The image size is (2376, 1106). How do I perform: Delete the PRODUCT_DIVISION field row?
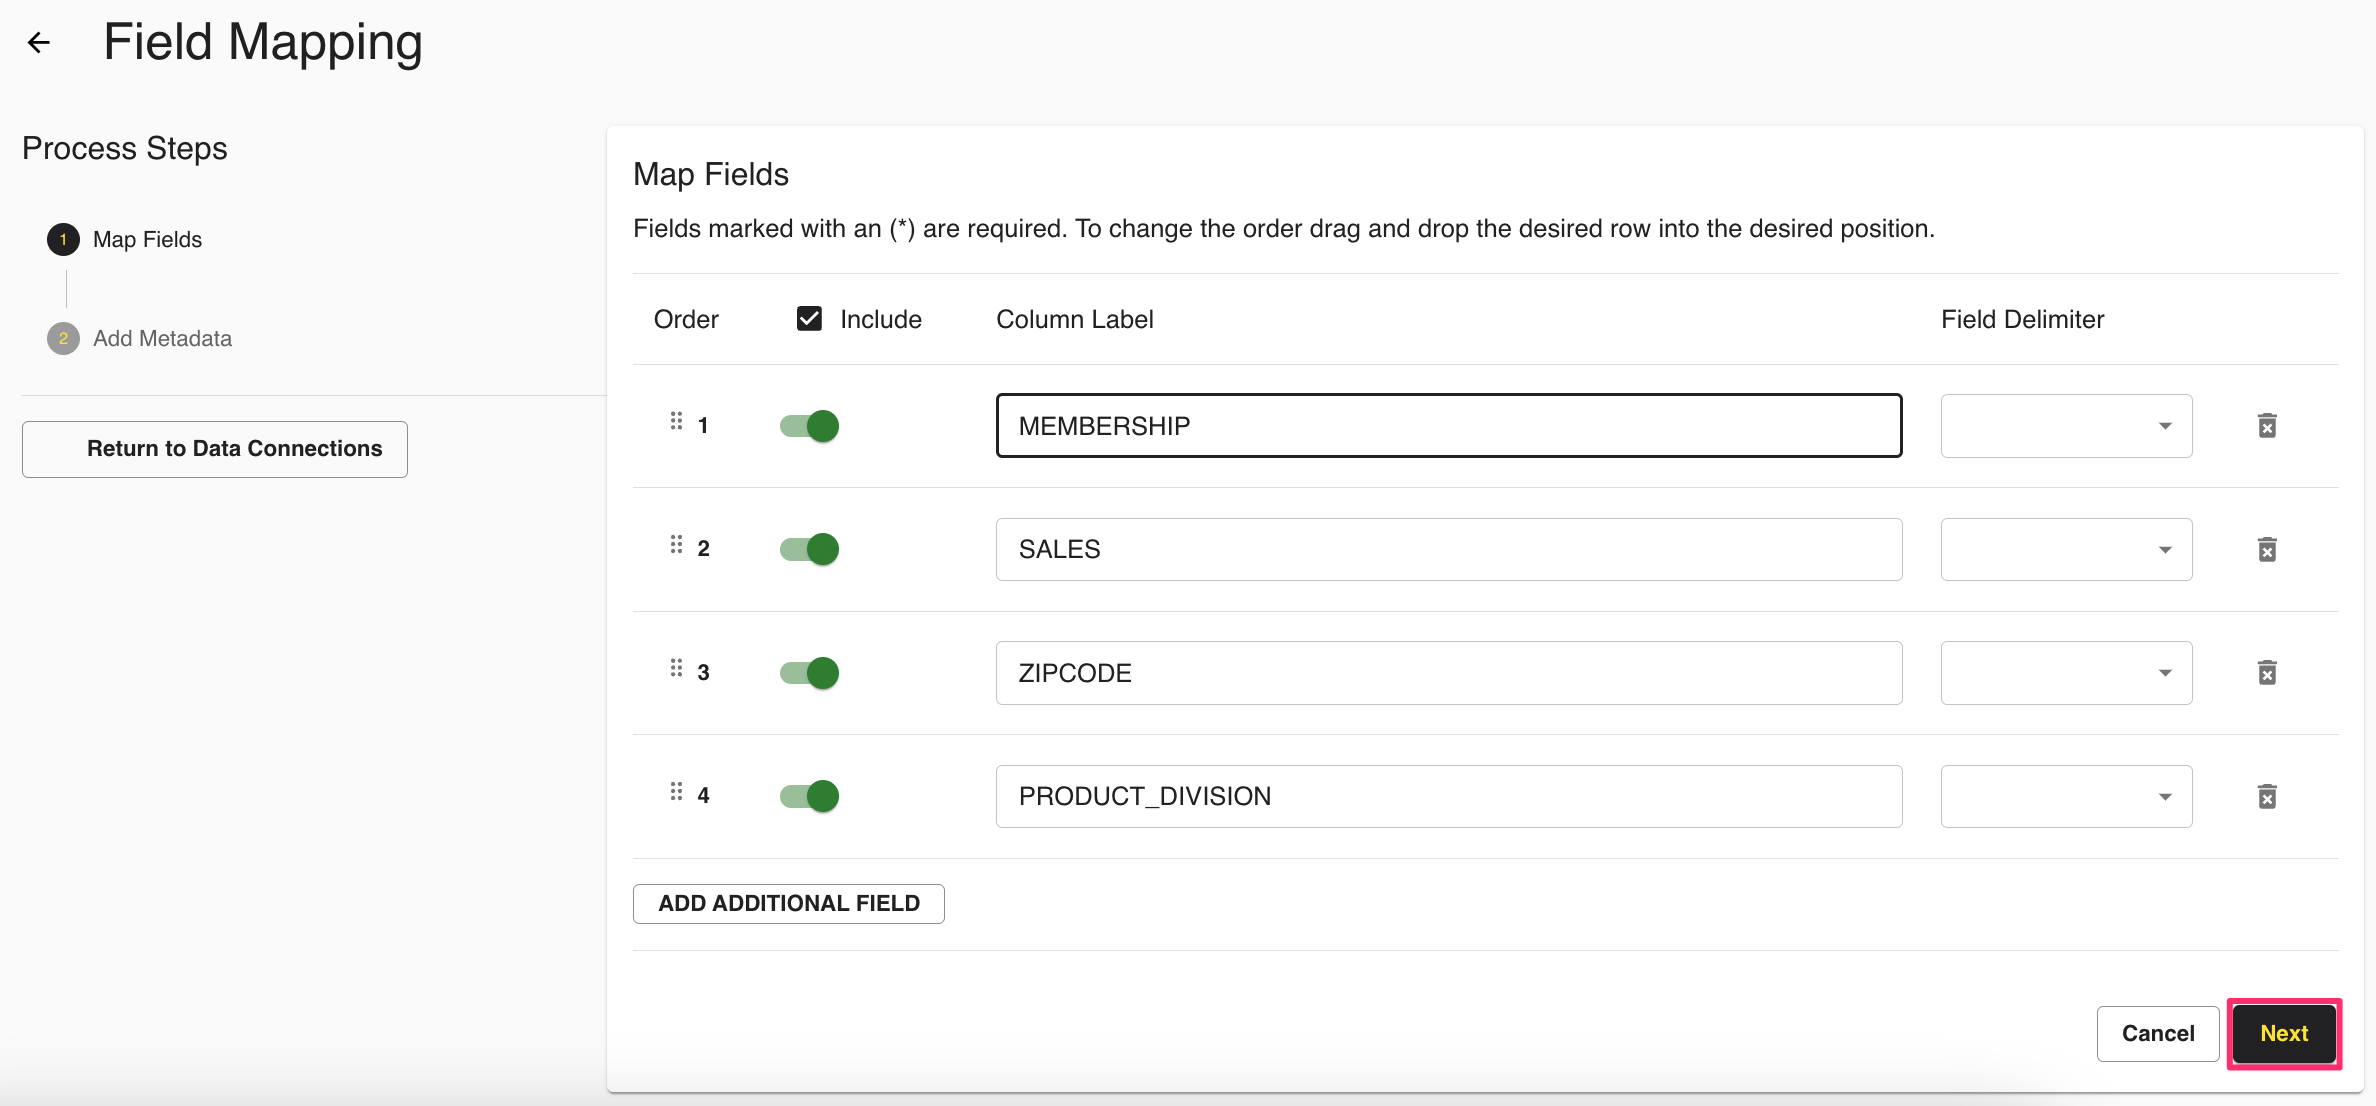(2267, 796)
